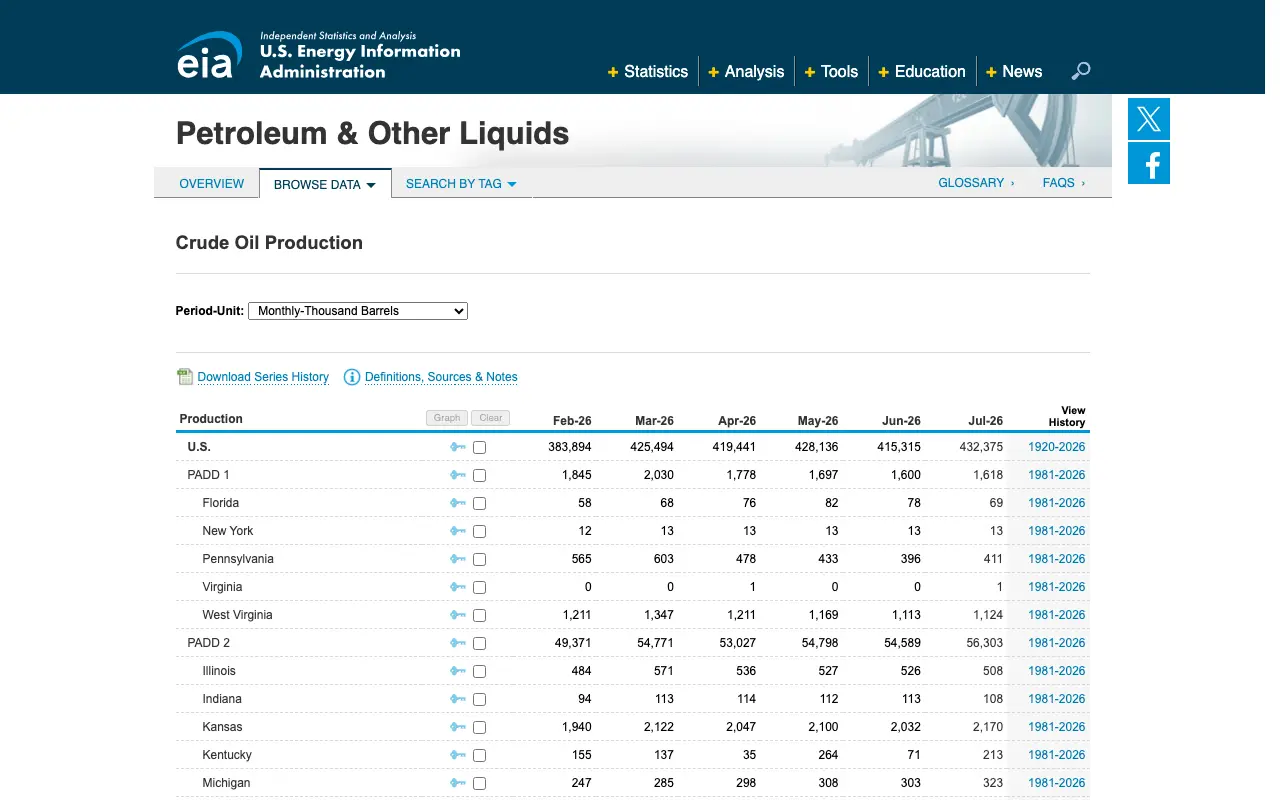Check the U.S. row checkbox
This screenshot has width=1280, height=800.
[x=479, y=447]
